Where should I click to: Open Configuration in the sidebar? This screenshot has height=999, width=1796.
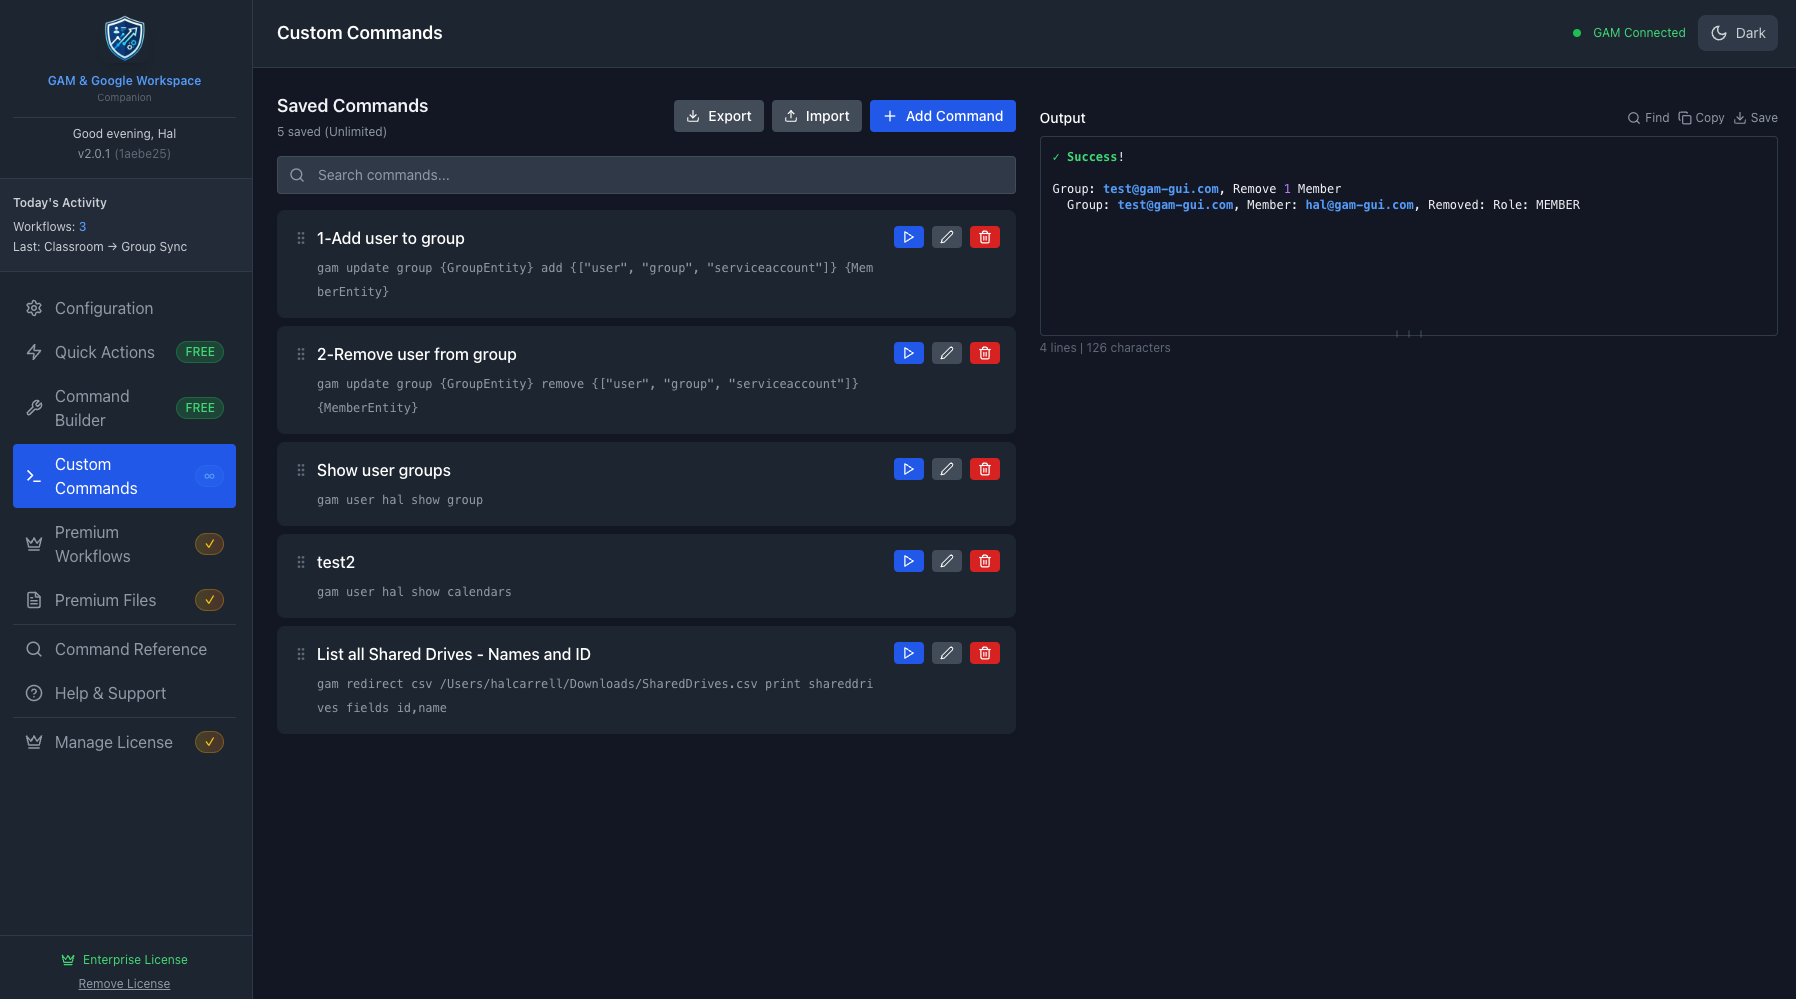[x=124, y=308]
